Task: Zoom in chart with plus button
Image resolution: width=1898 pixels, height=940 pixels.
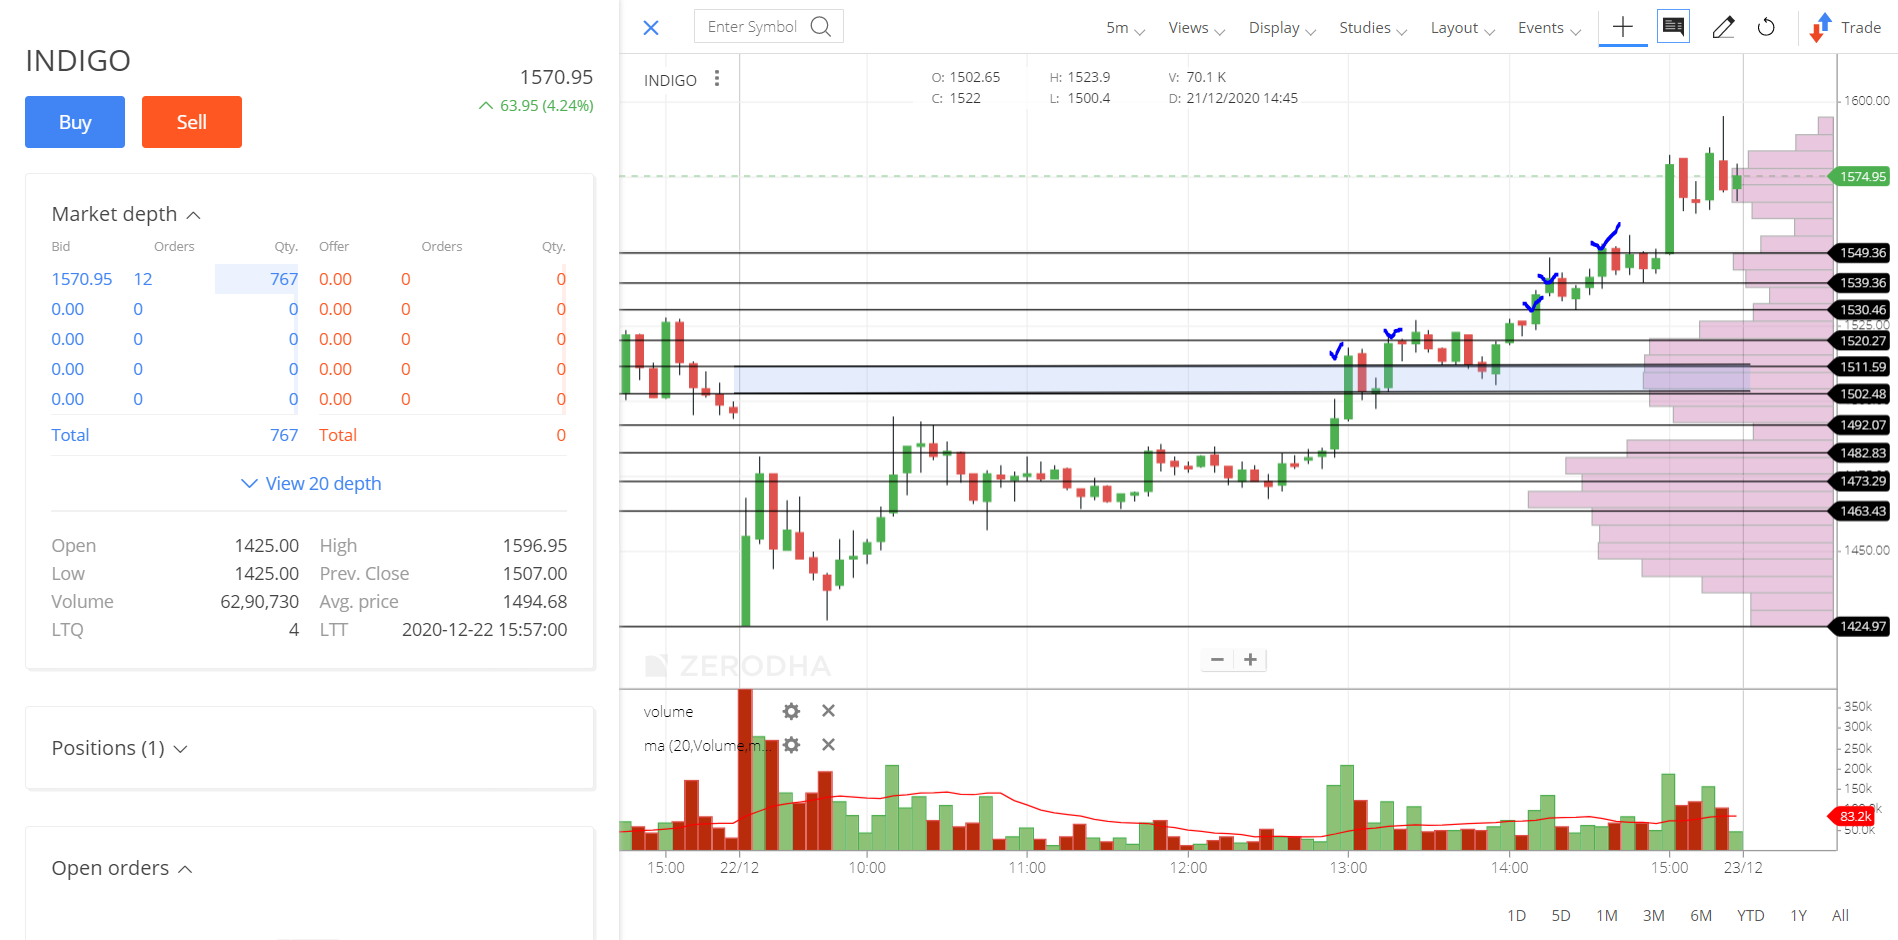Action: 1250,660
